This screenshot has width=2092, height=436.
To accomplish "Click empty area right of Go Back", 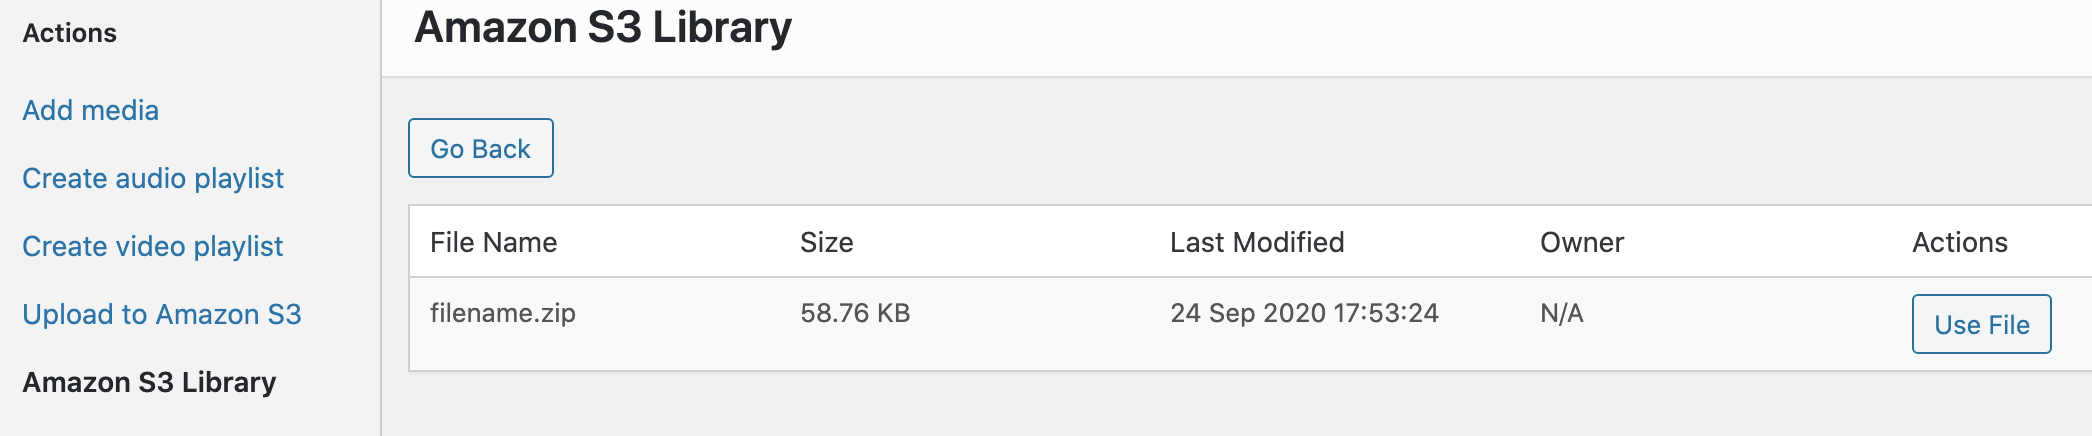I will (x=1200, y=148).
